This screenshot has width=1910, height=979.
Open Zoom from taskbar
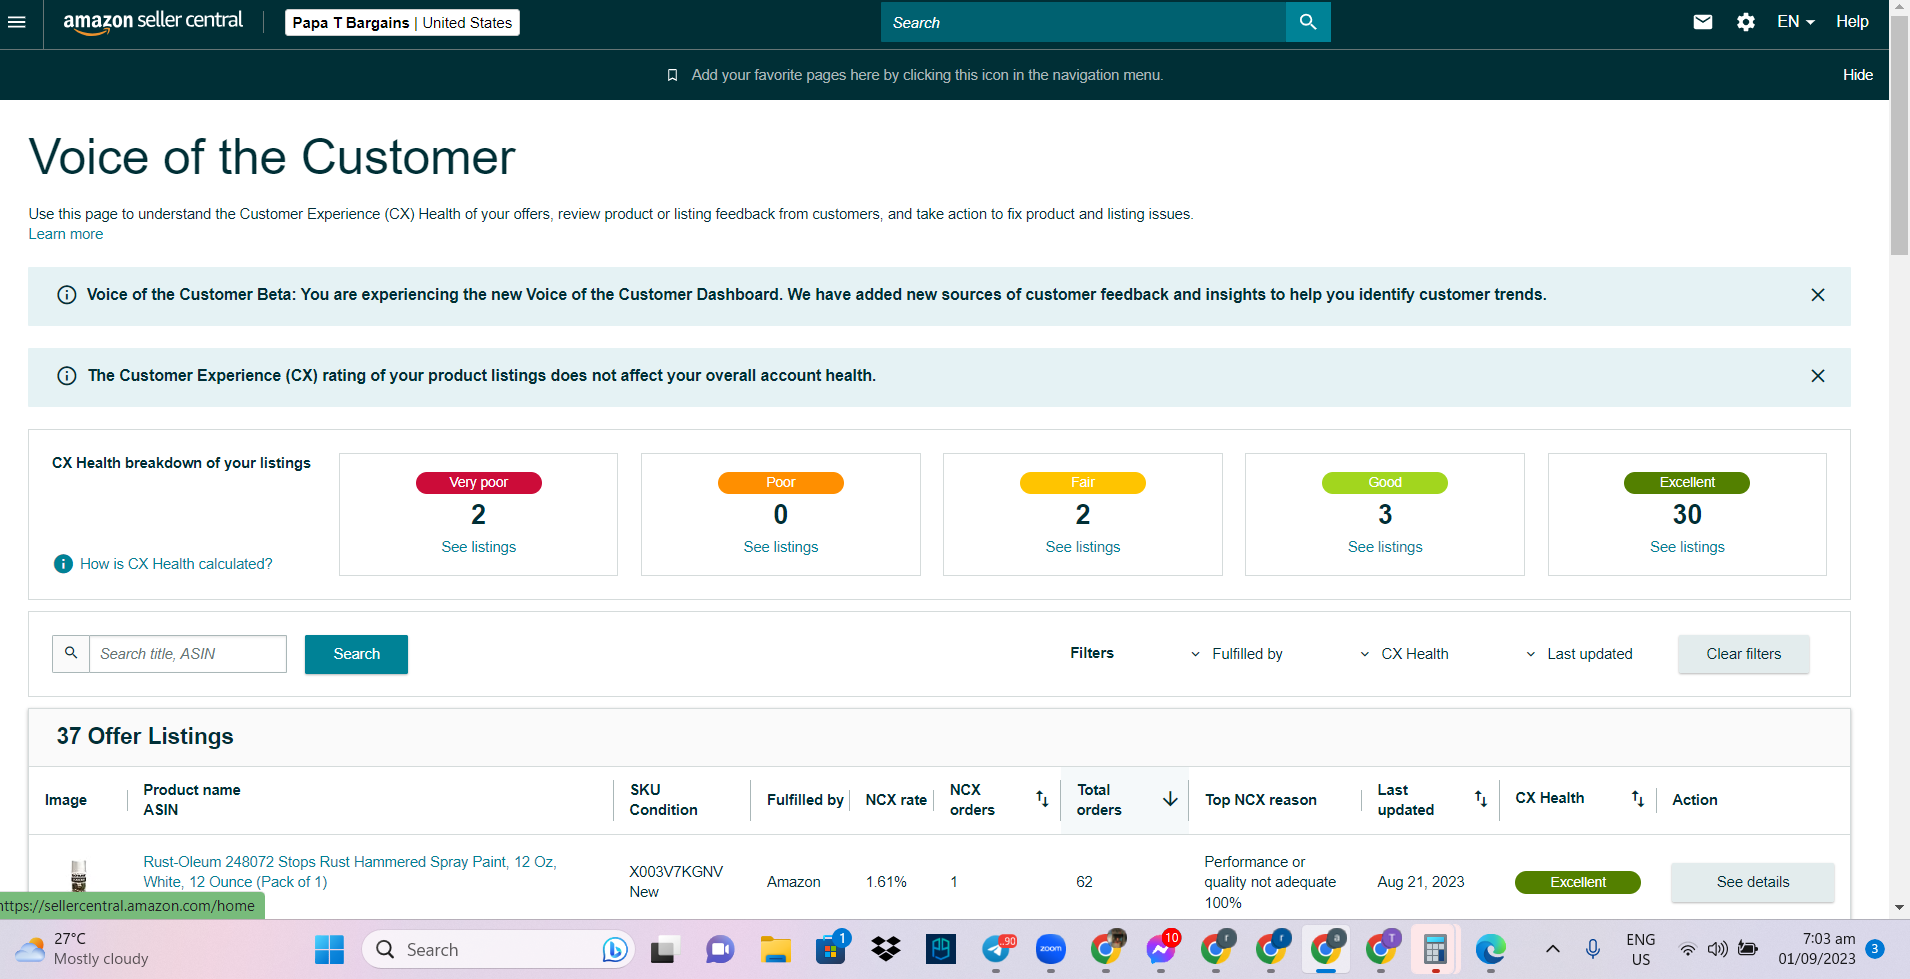pyautogui.click(x=1051, y=949)
